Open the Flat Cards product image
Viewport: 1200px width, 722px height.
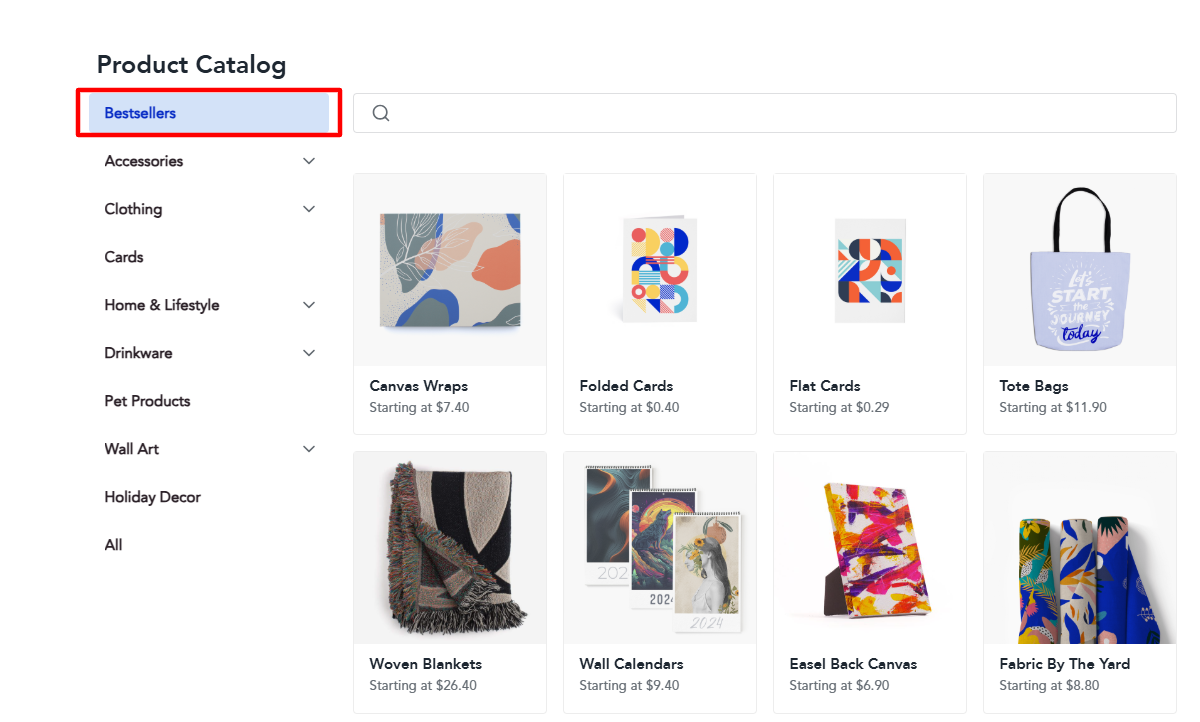click(870, 270)
